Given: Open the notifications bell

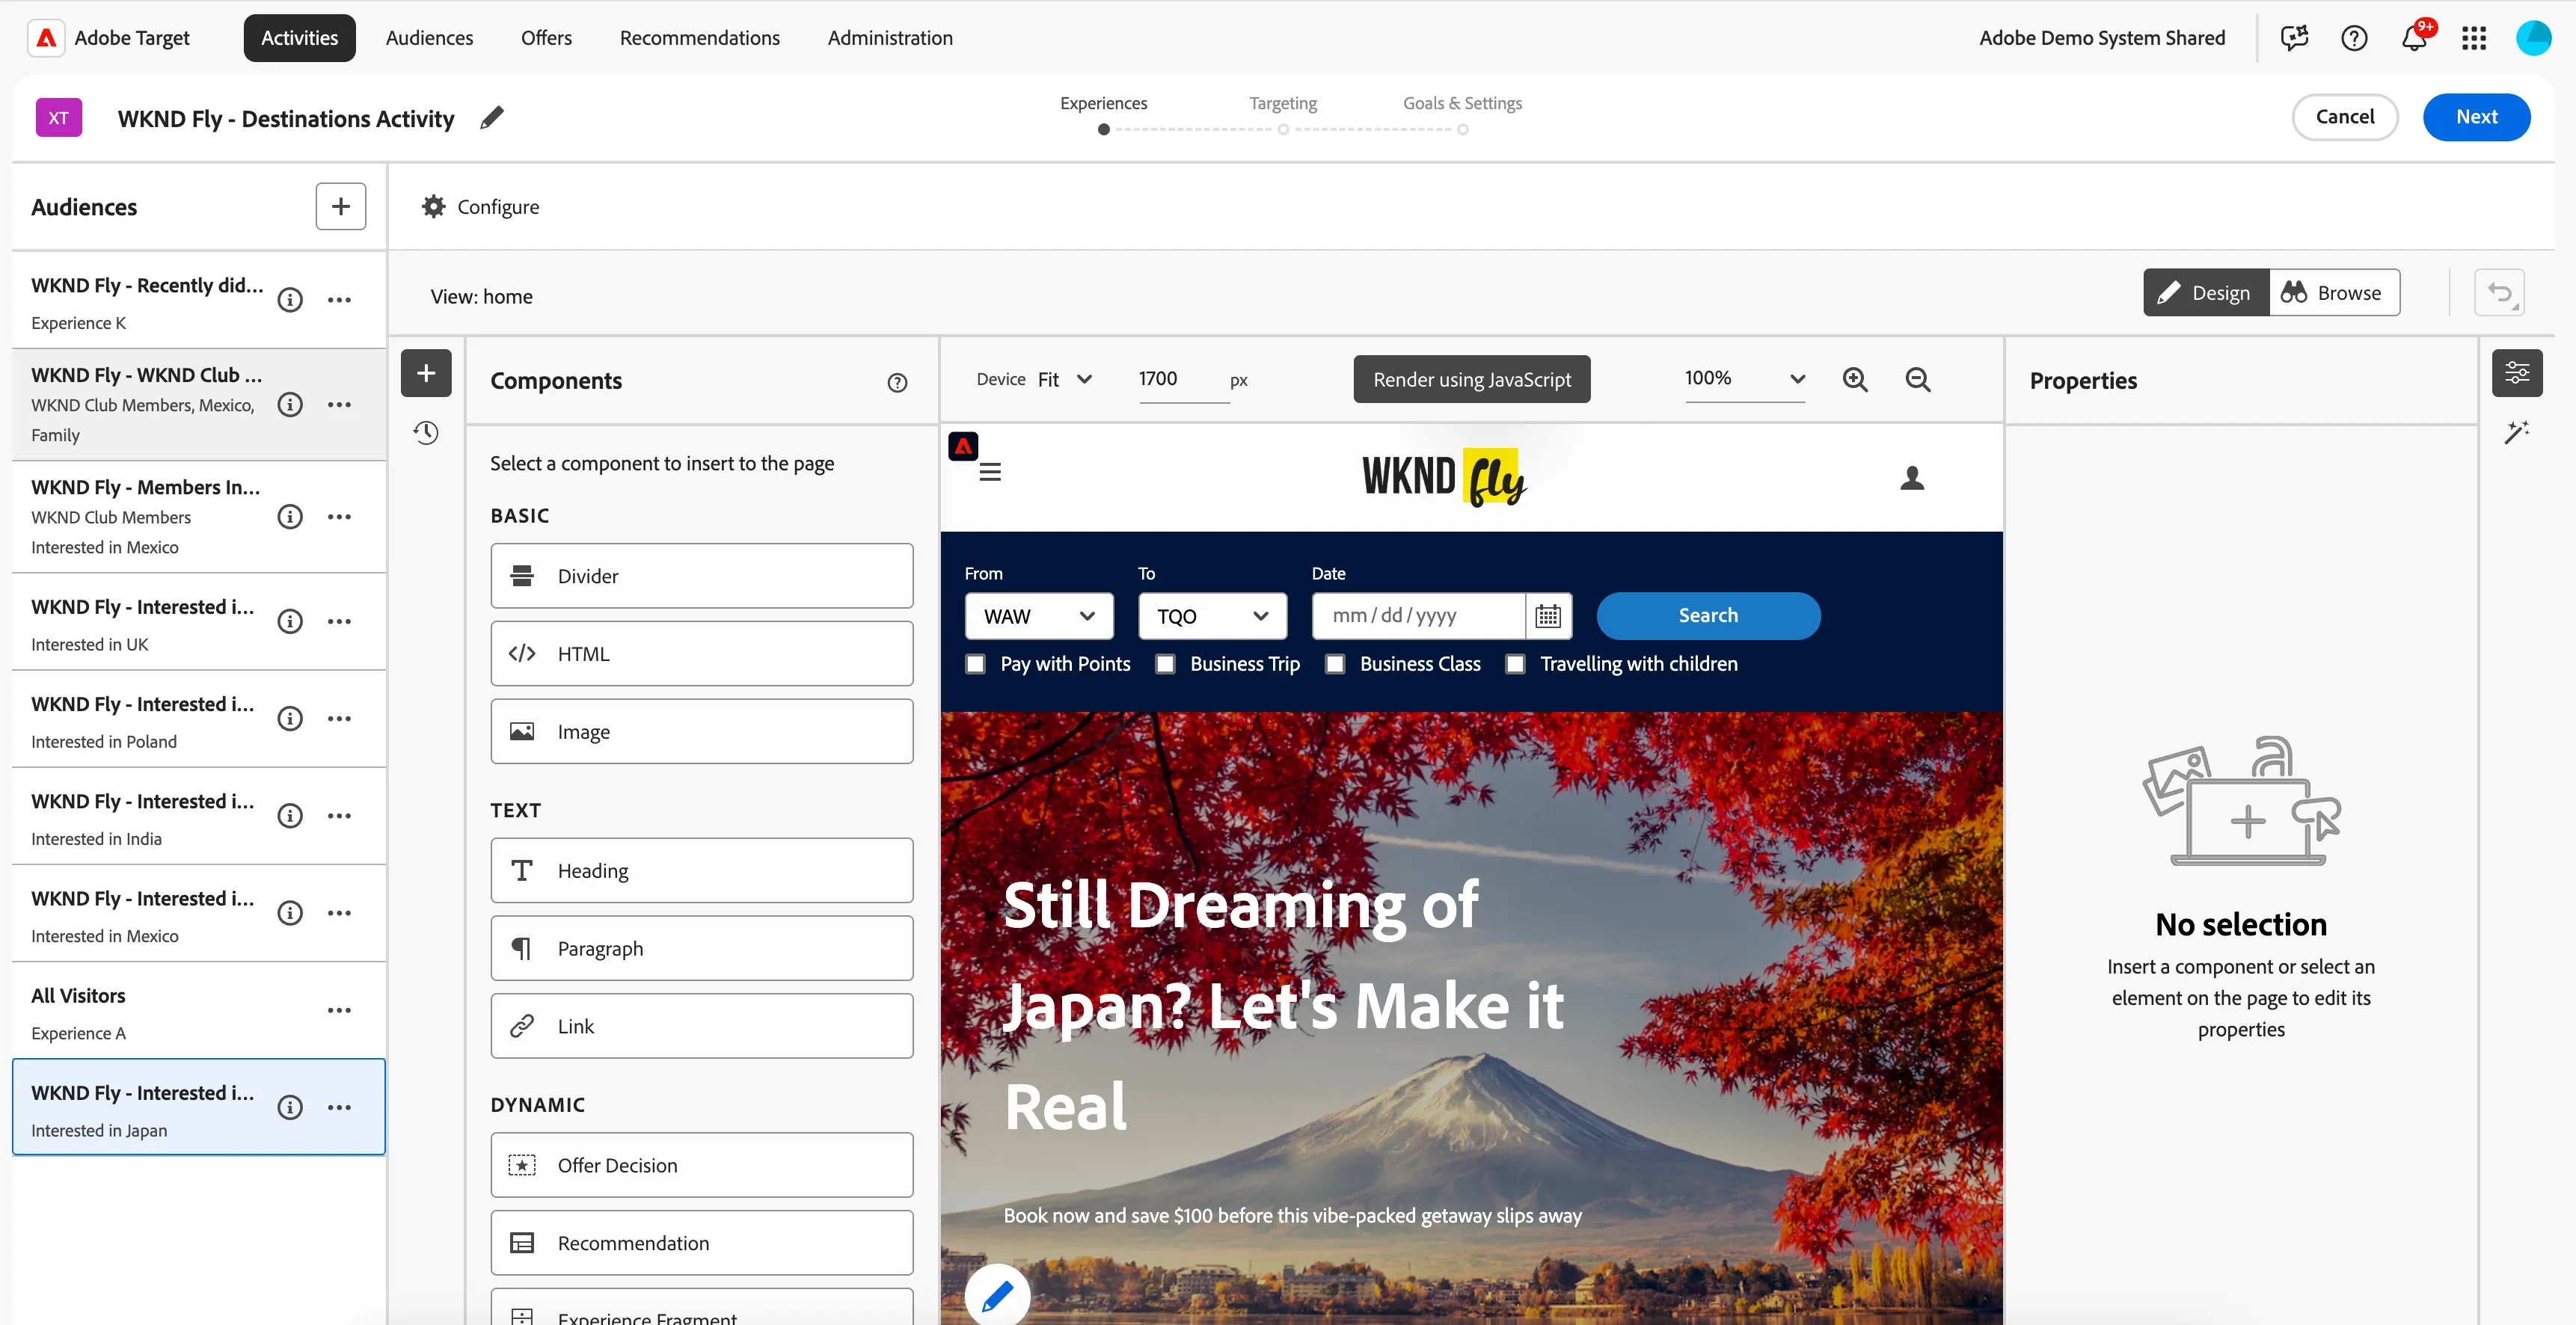Looking at the screenshot, I should (x=2414, y=38).
